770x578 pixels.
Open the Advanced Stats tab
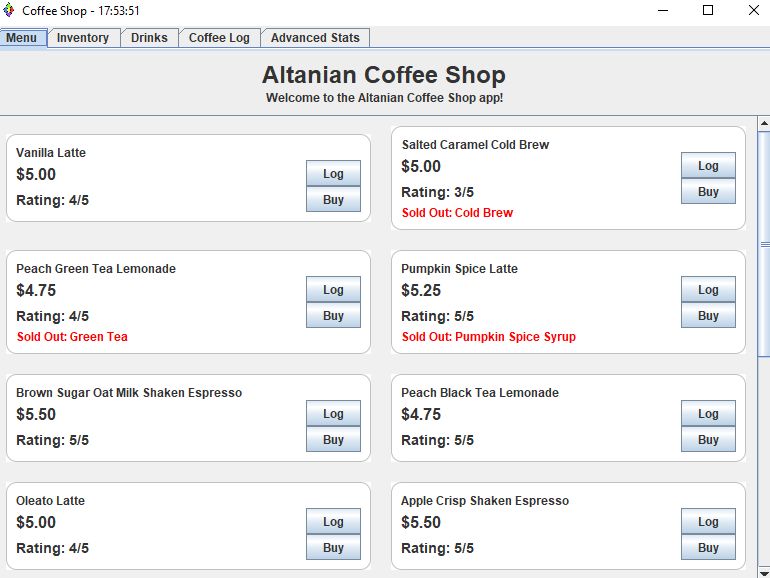click(315, 38)
